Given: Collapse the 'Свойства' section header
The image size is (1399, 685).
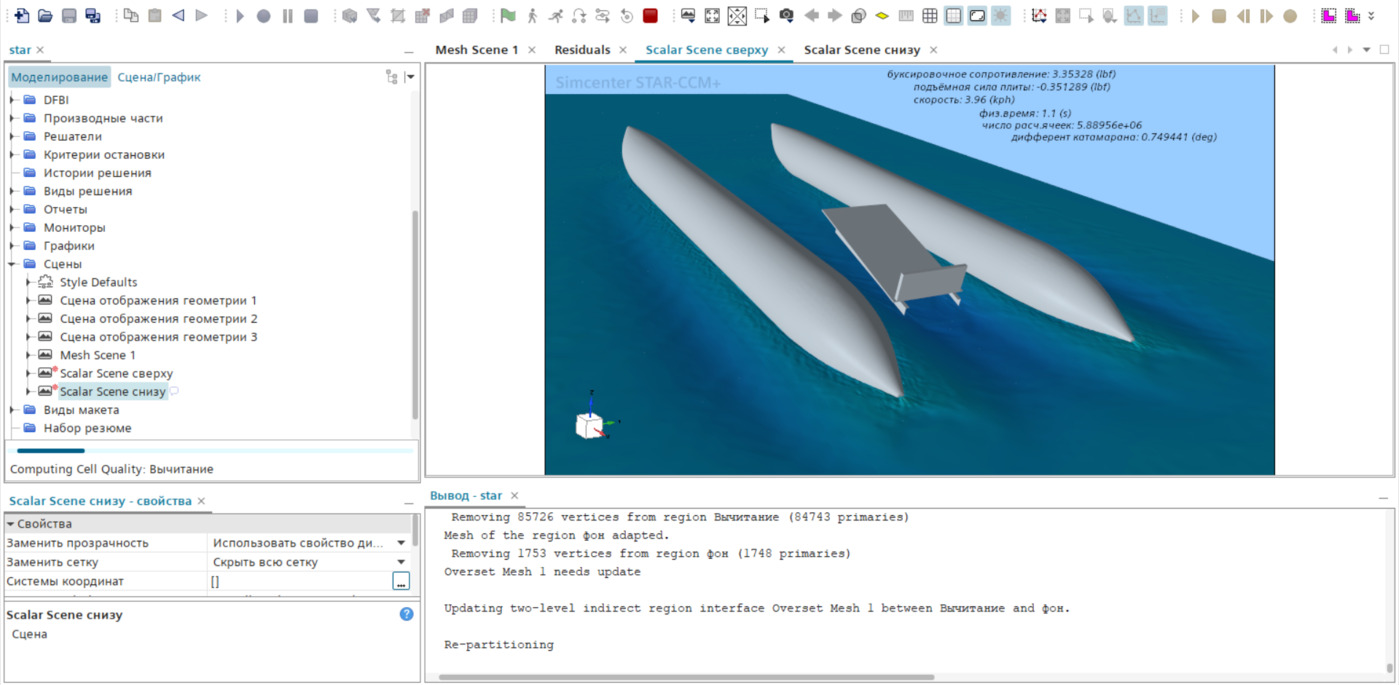Looking at the screenshot, I should coord(11,524).
